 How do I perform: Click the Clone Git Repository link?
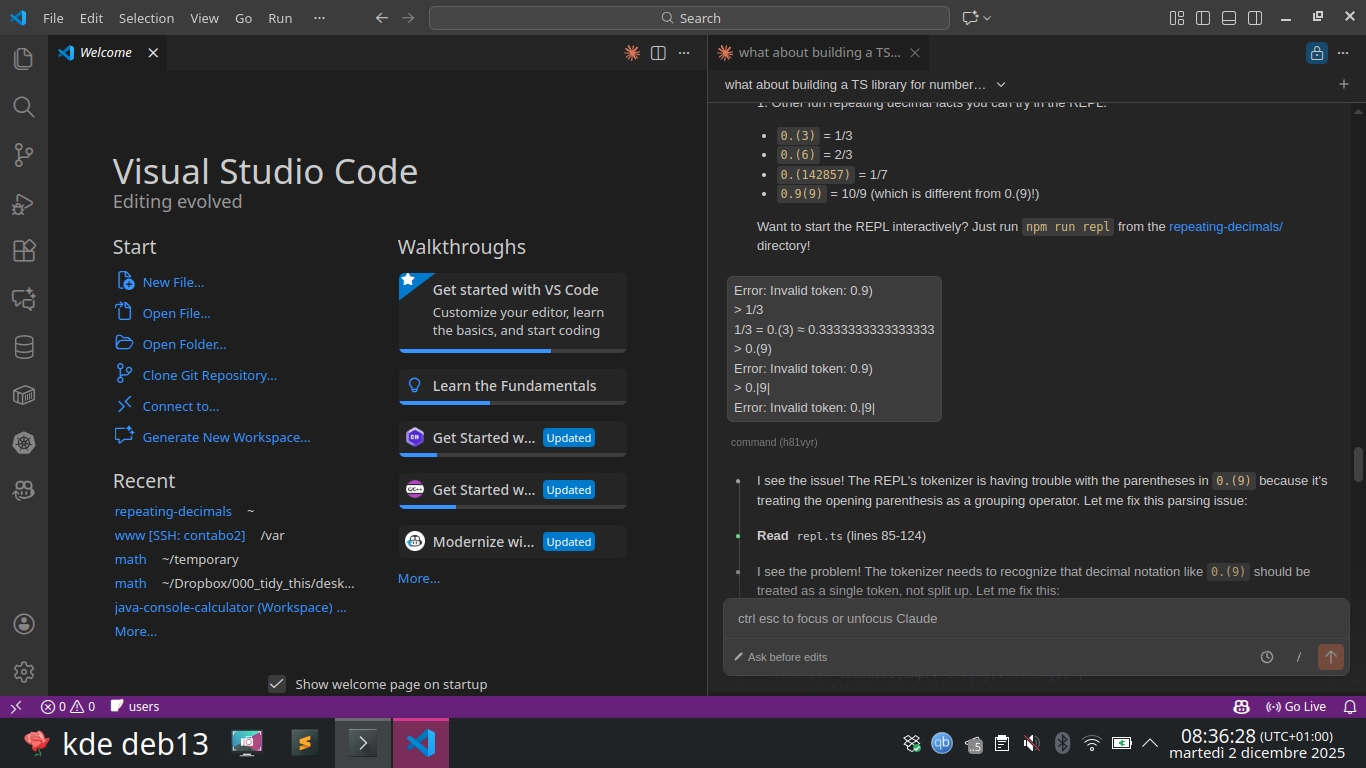[209, 375]
